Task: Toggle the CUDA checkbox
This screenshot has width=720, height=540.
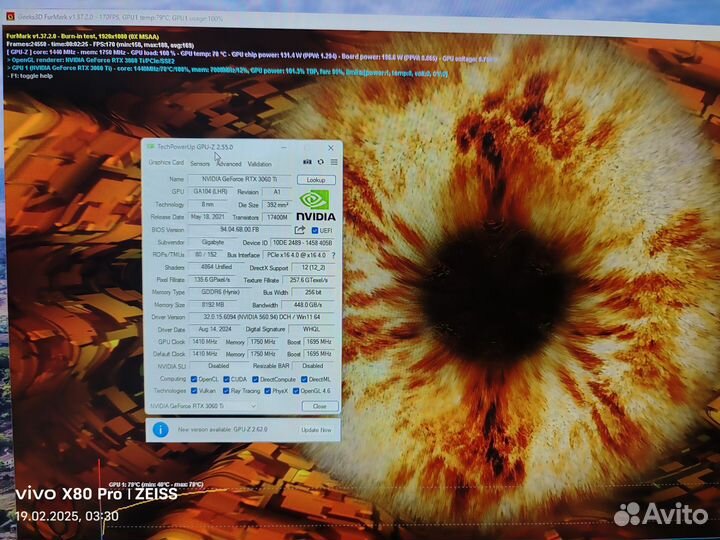Action: pyautogui.click(x=226, y=379)
